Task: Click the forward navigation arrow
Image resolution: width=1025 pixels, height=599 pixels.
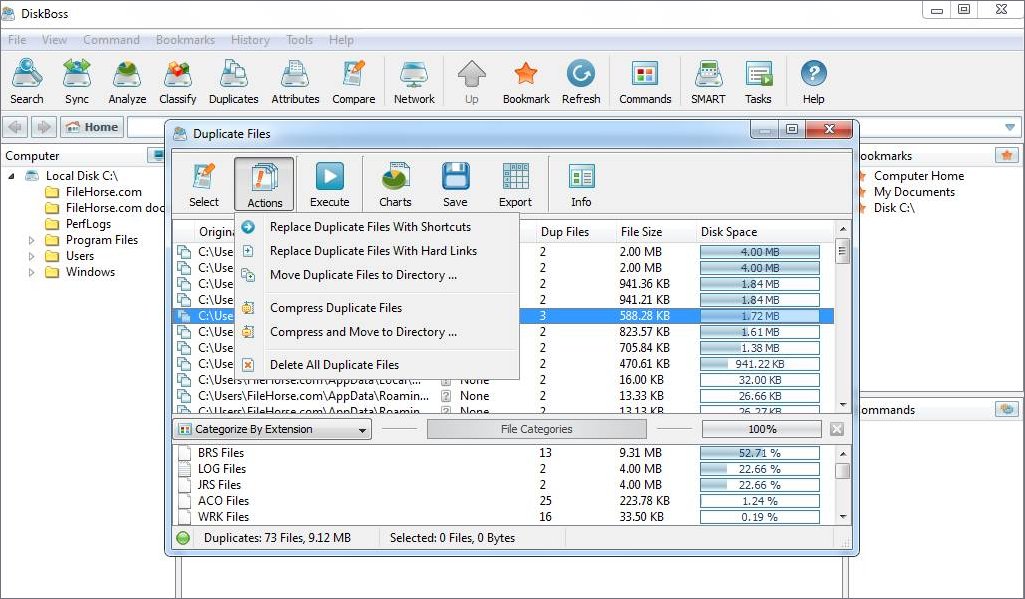Action: (x=44, y=127)
